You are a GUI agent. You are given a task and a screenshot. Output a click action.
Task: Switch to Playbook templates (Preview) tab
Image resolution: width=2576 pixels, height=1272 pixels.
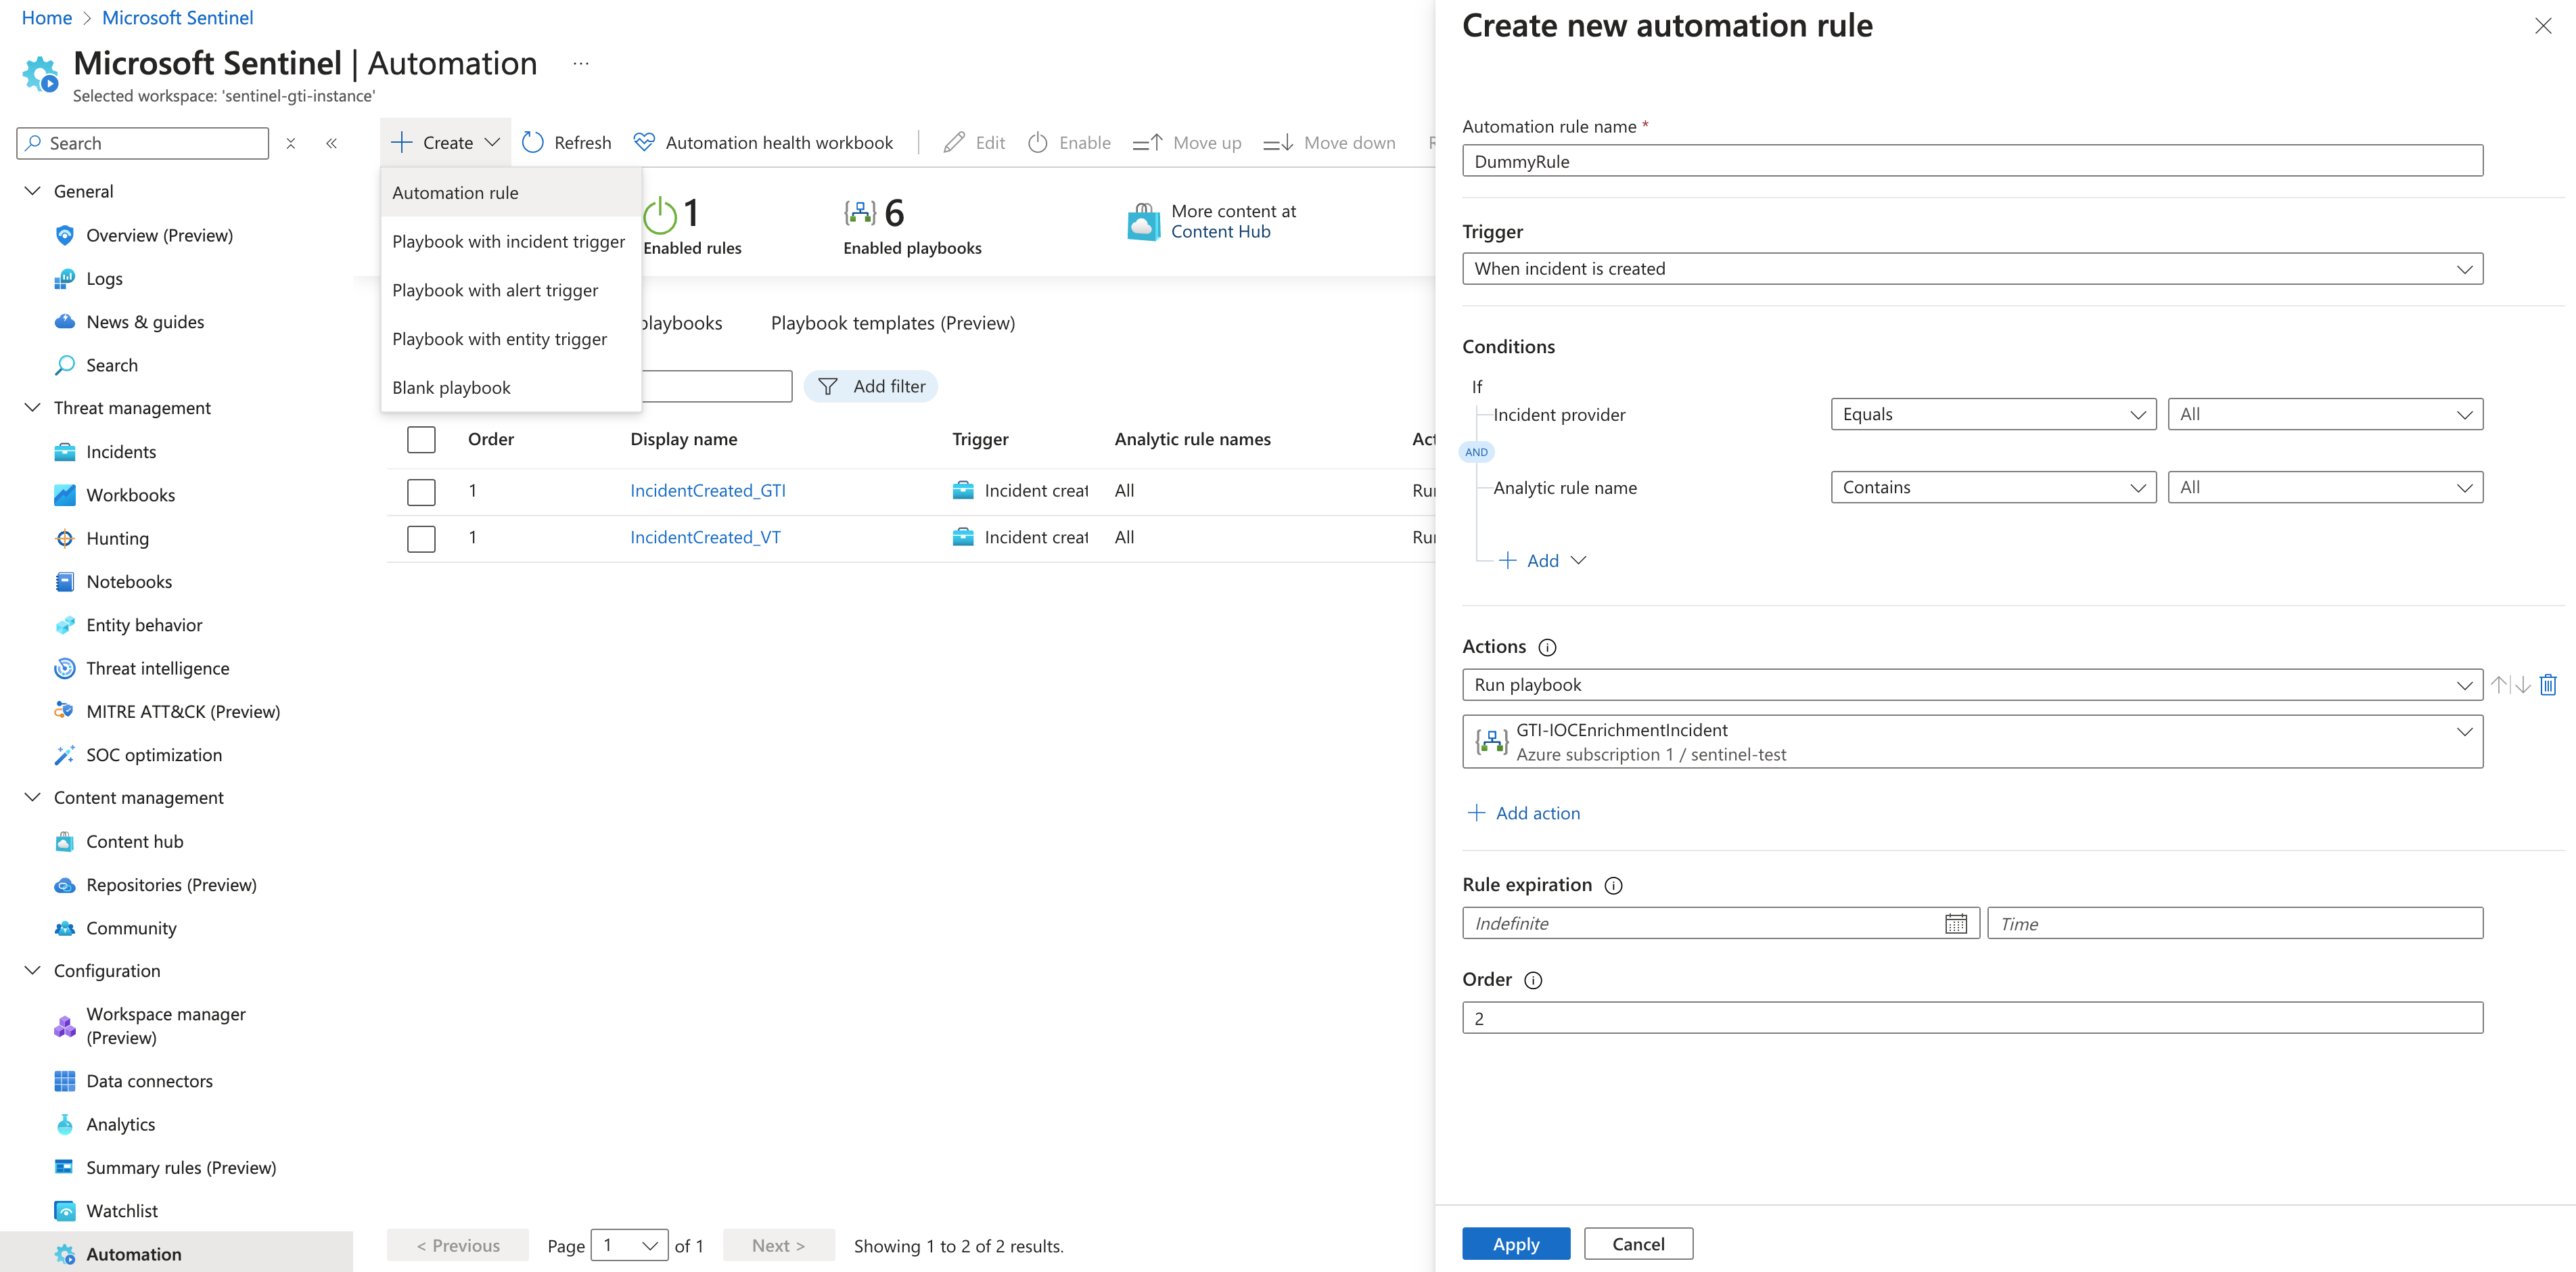click(x=892, y=323)
